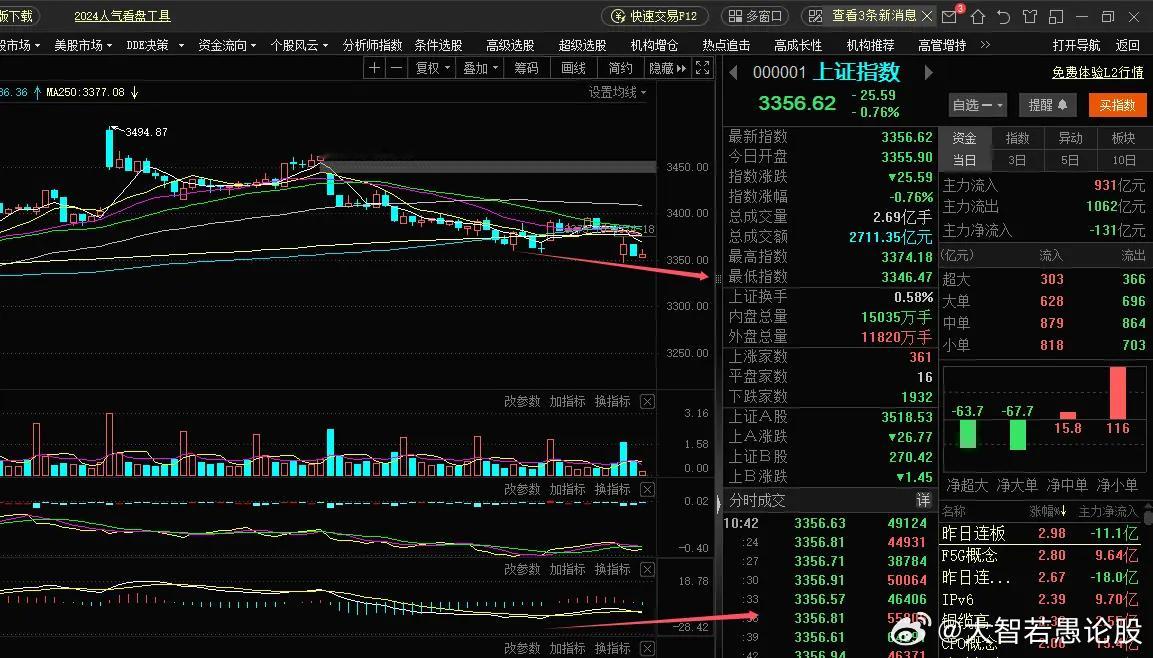The width and height of the screenshot is (1153, 658).
Task: Close the new messages notification
Action: (927, 15)
